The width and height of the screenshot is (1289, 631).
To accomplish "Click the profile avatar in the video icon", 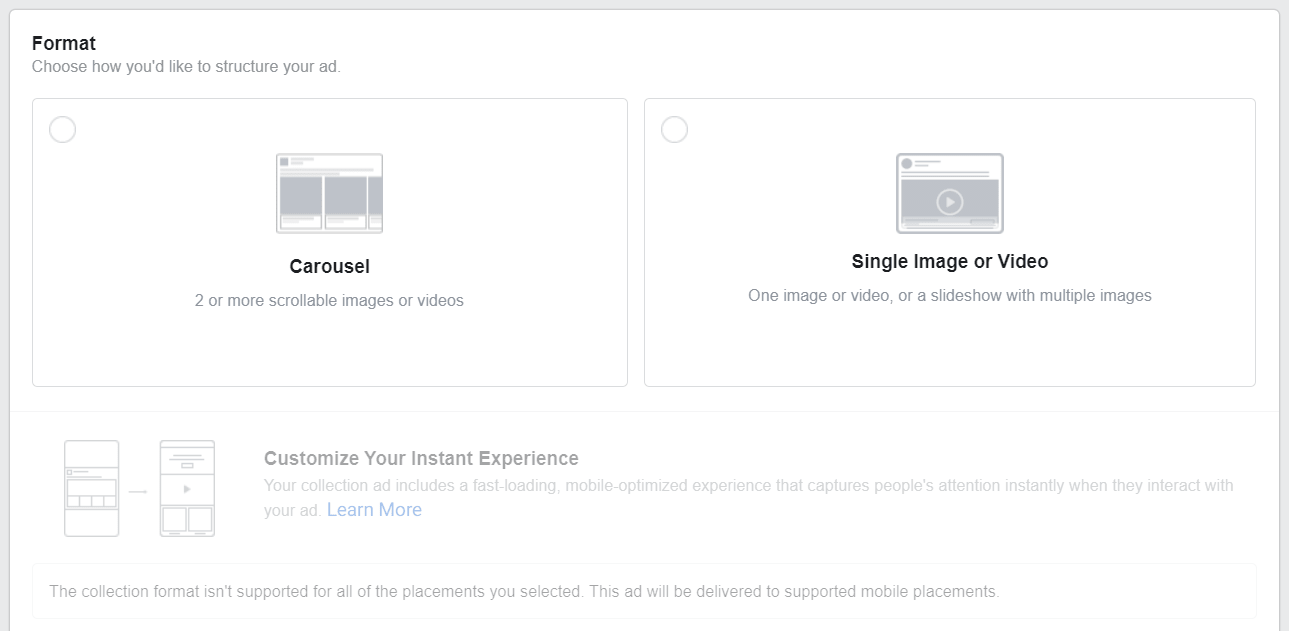I will tap(907, 163).
